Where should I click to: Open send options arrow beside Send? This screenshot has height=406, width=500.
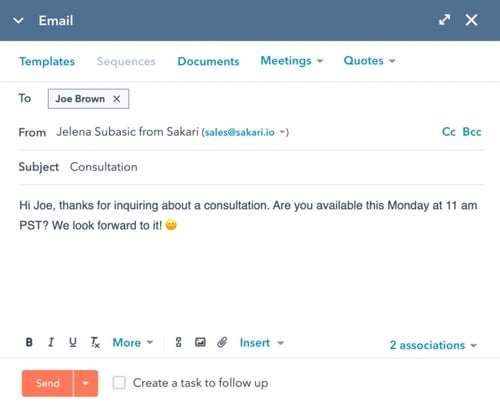click(x=86, y=383)
